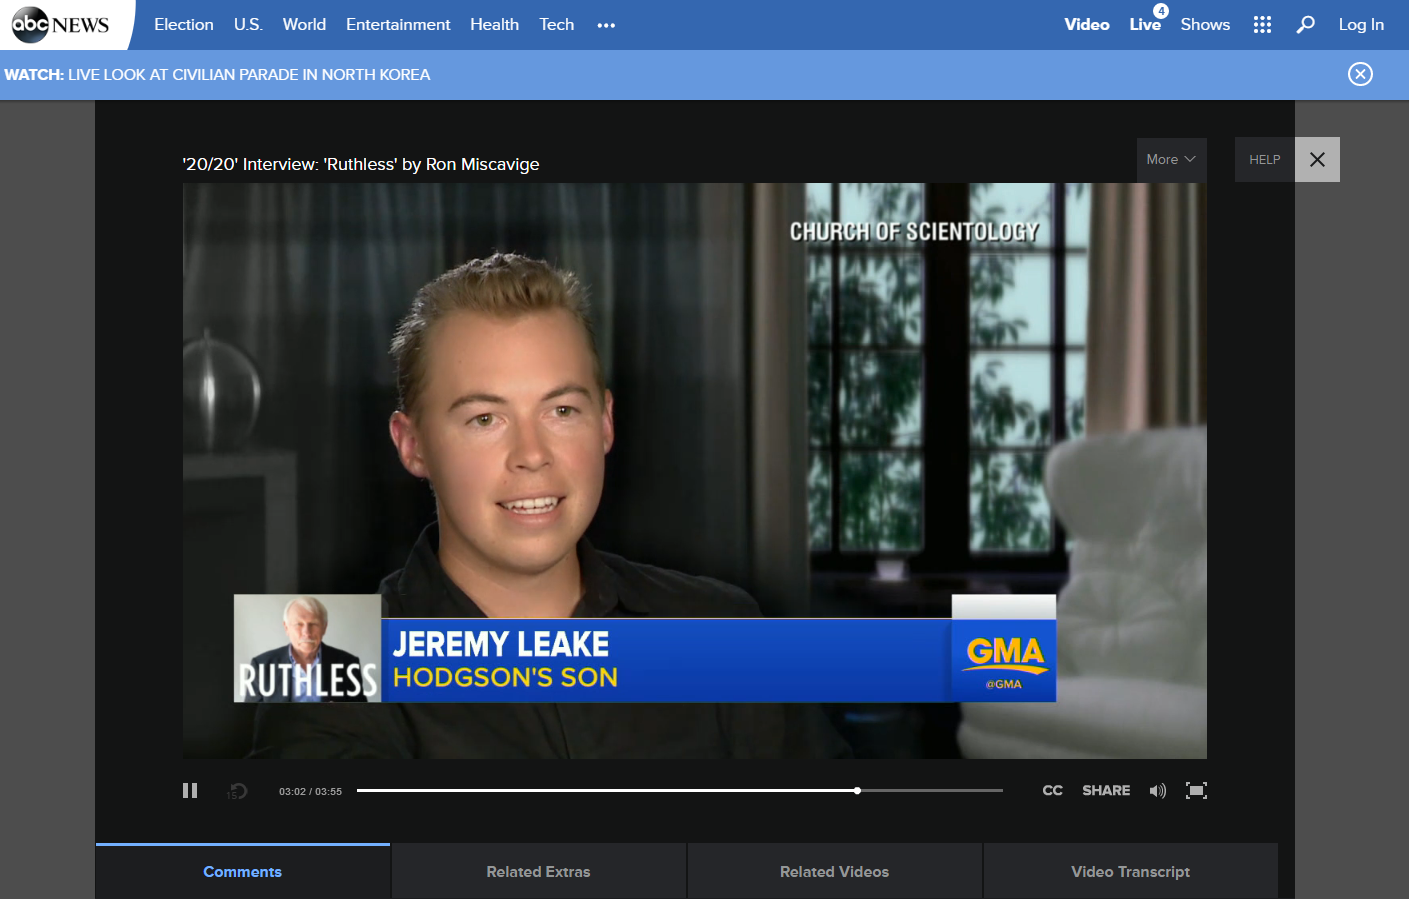
Task: Open the Shows menu
Action: [x=1205, y=25]
